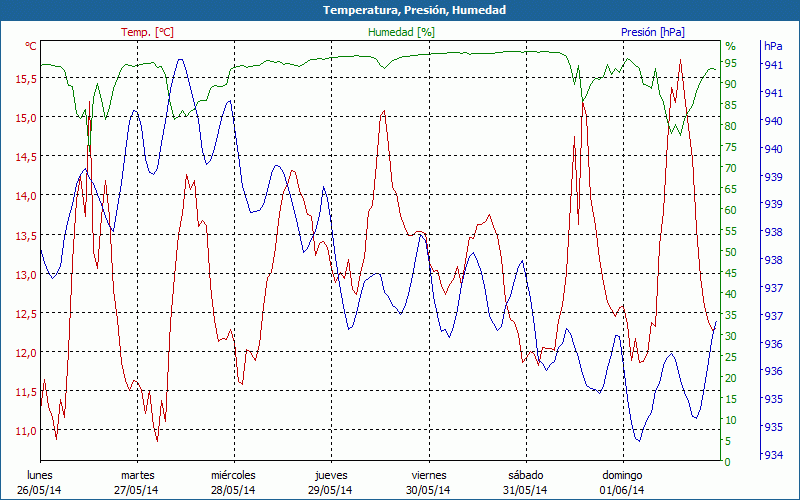This screenshot has height=500, width=800.
Task: Click the date 31/05/14 on the axis
Action: tap(525, 490)
